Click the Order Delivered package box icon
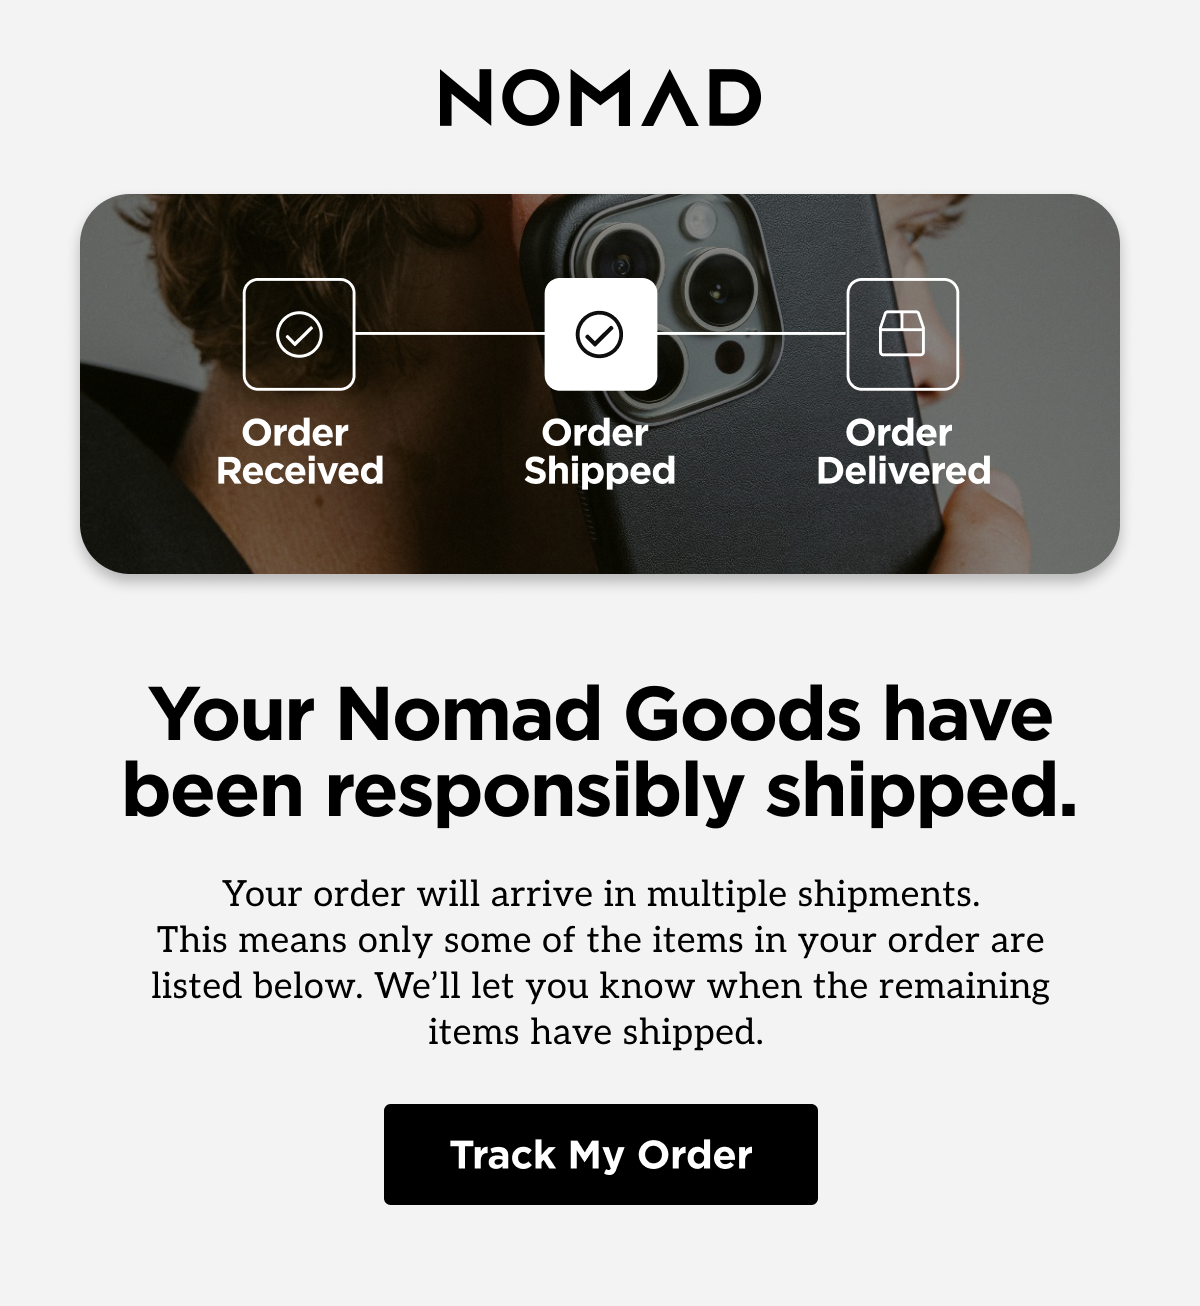The image size is (1200, 1306). click(x=902, y=334)
